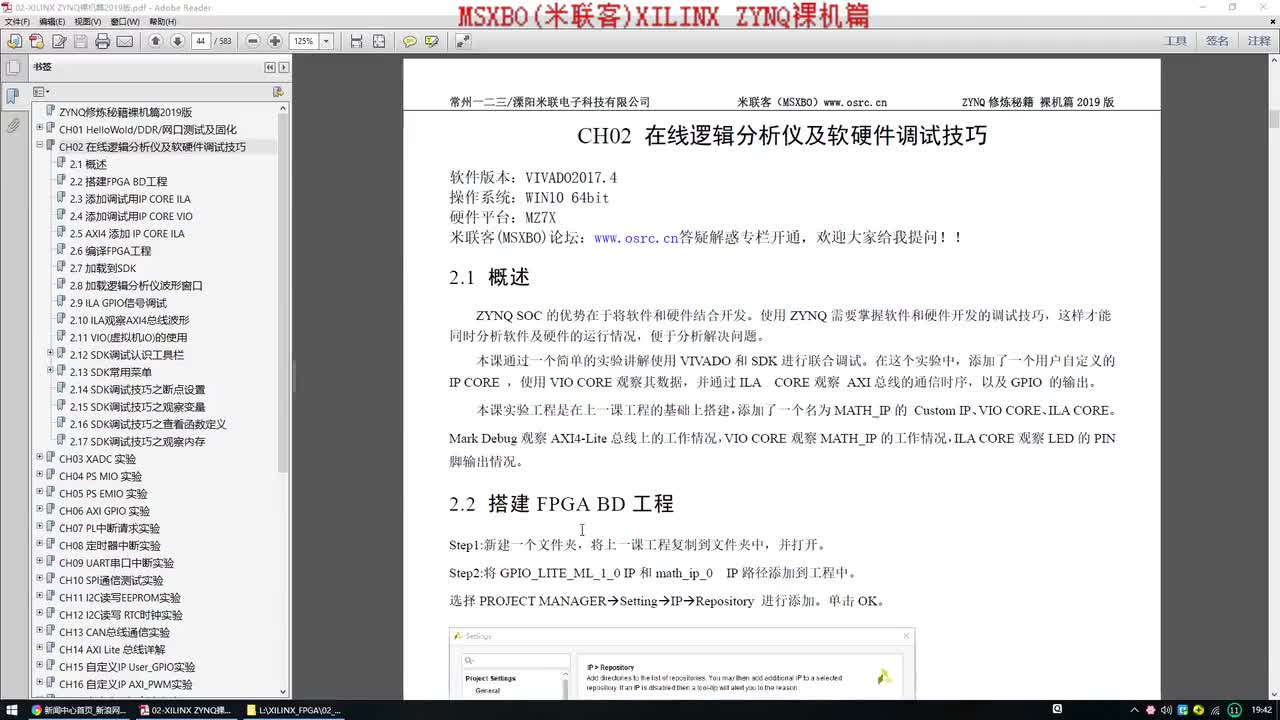This screenshot has height=720, width=1280.
Task: Click the 125% zoom value field
Action: click(304, 41)
